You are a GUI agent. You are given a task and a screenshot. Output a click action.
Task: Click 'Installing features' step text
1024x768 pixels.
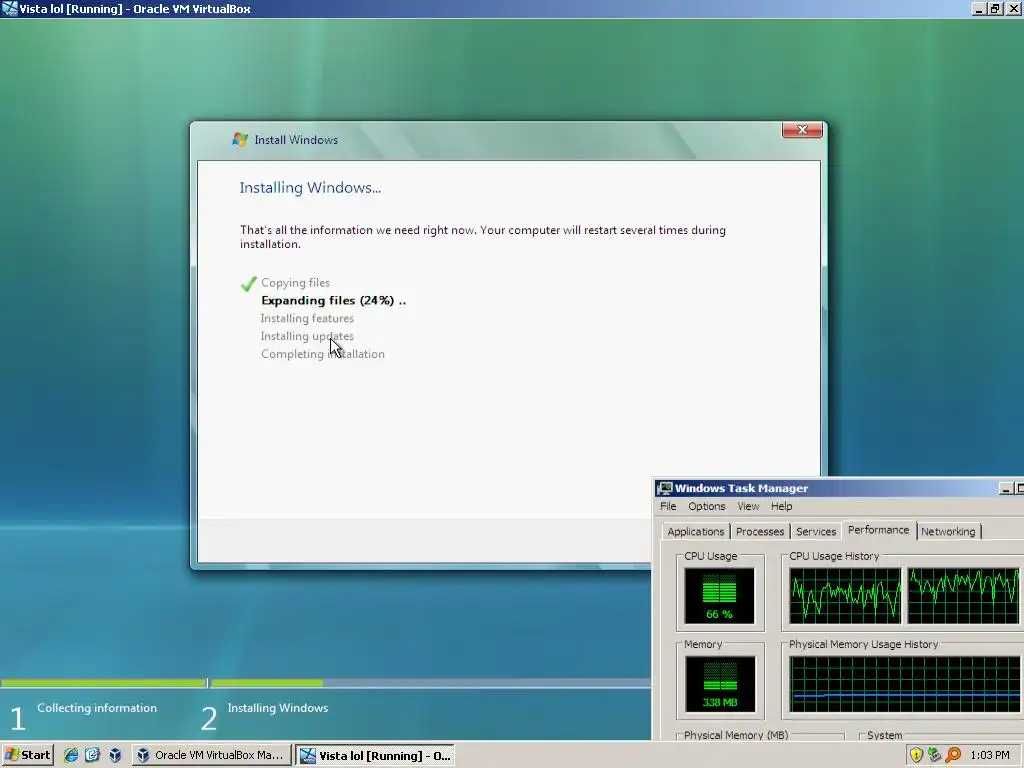[x=307, y=318]
